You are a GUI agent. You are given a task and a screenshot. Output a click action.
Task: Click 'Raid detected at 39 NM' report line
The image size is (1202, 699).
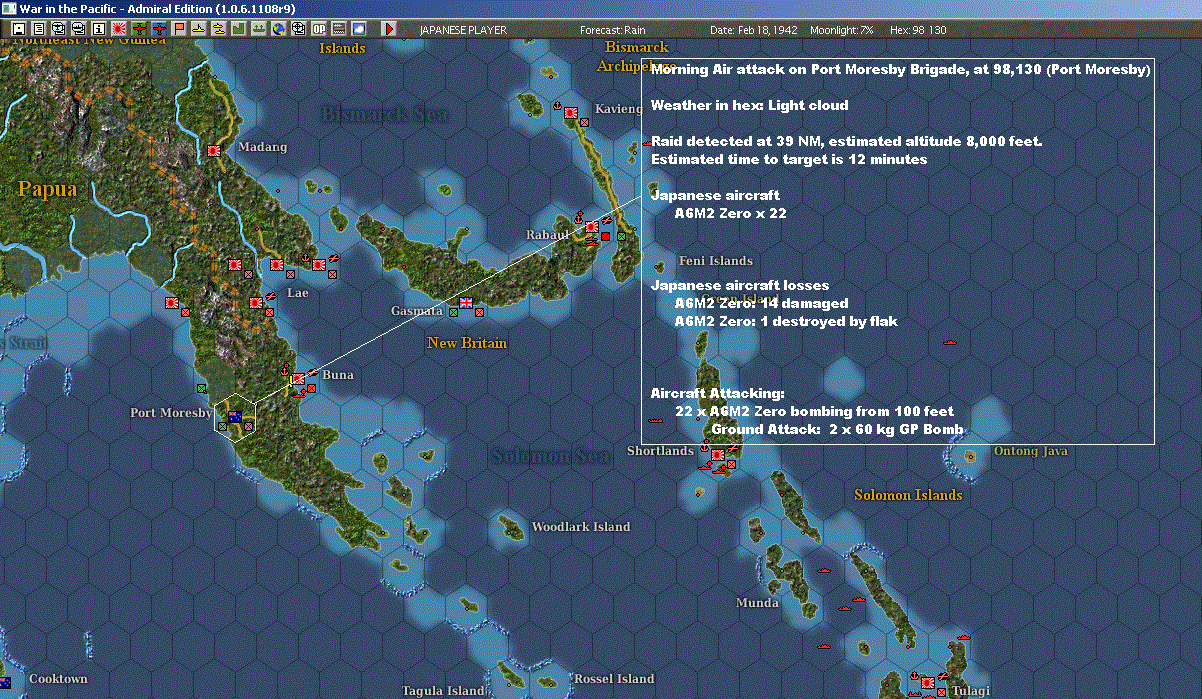847,141
